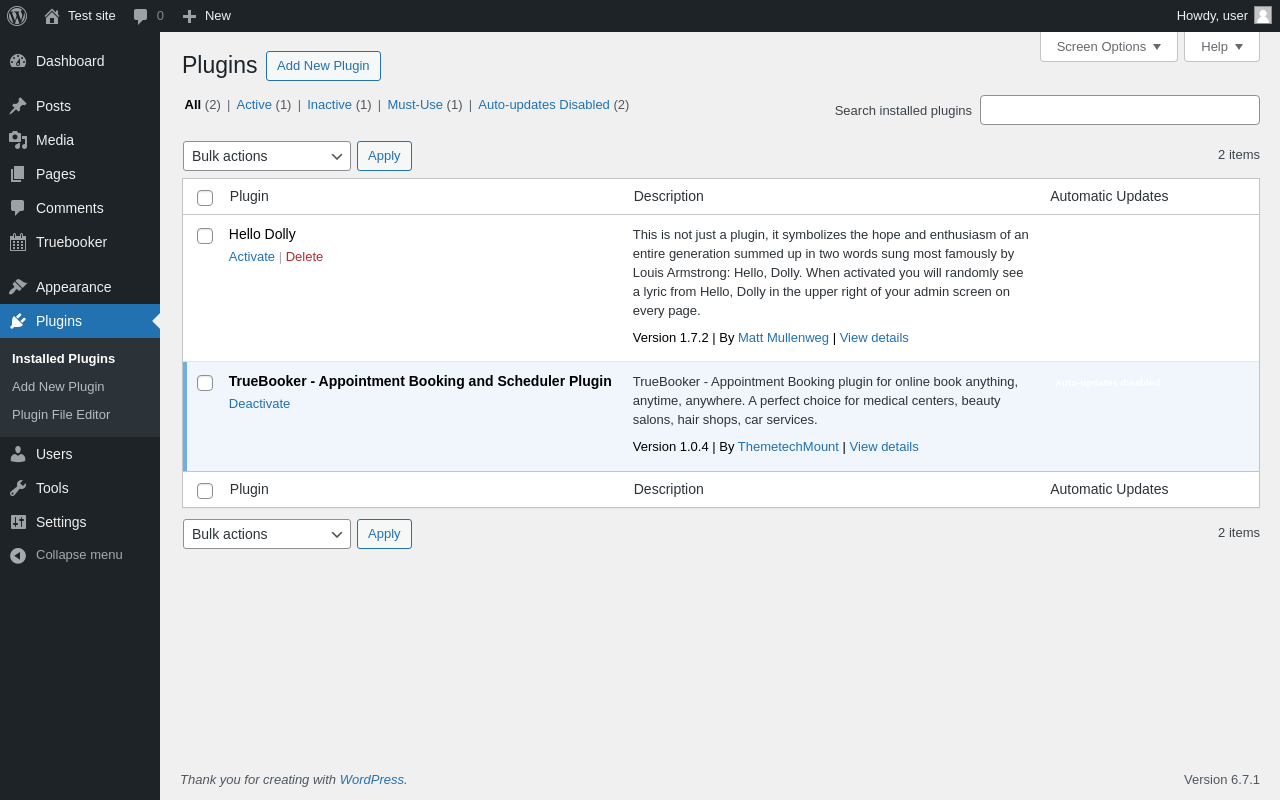Screen dimensions: 1280x800
Task: Click the Appearance paintbrush icon
Action: click(x=18, y=287)
